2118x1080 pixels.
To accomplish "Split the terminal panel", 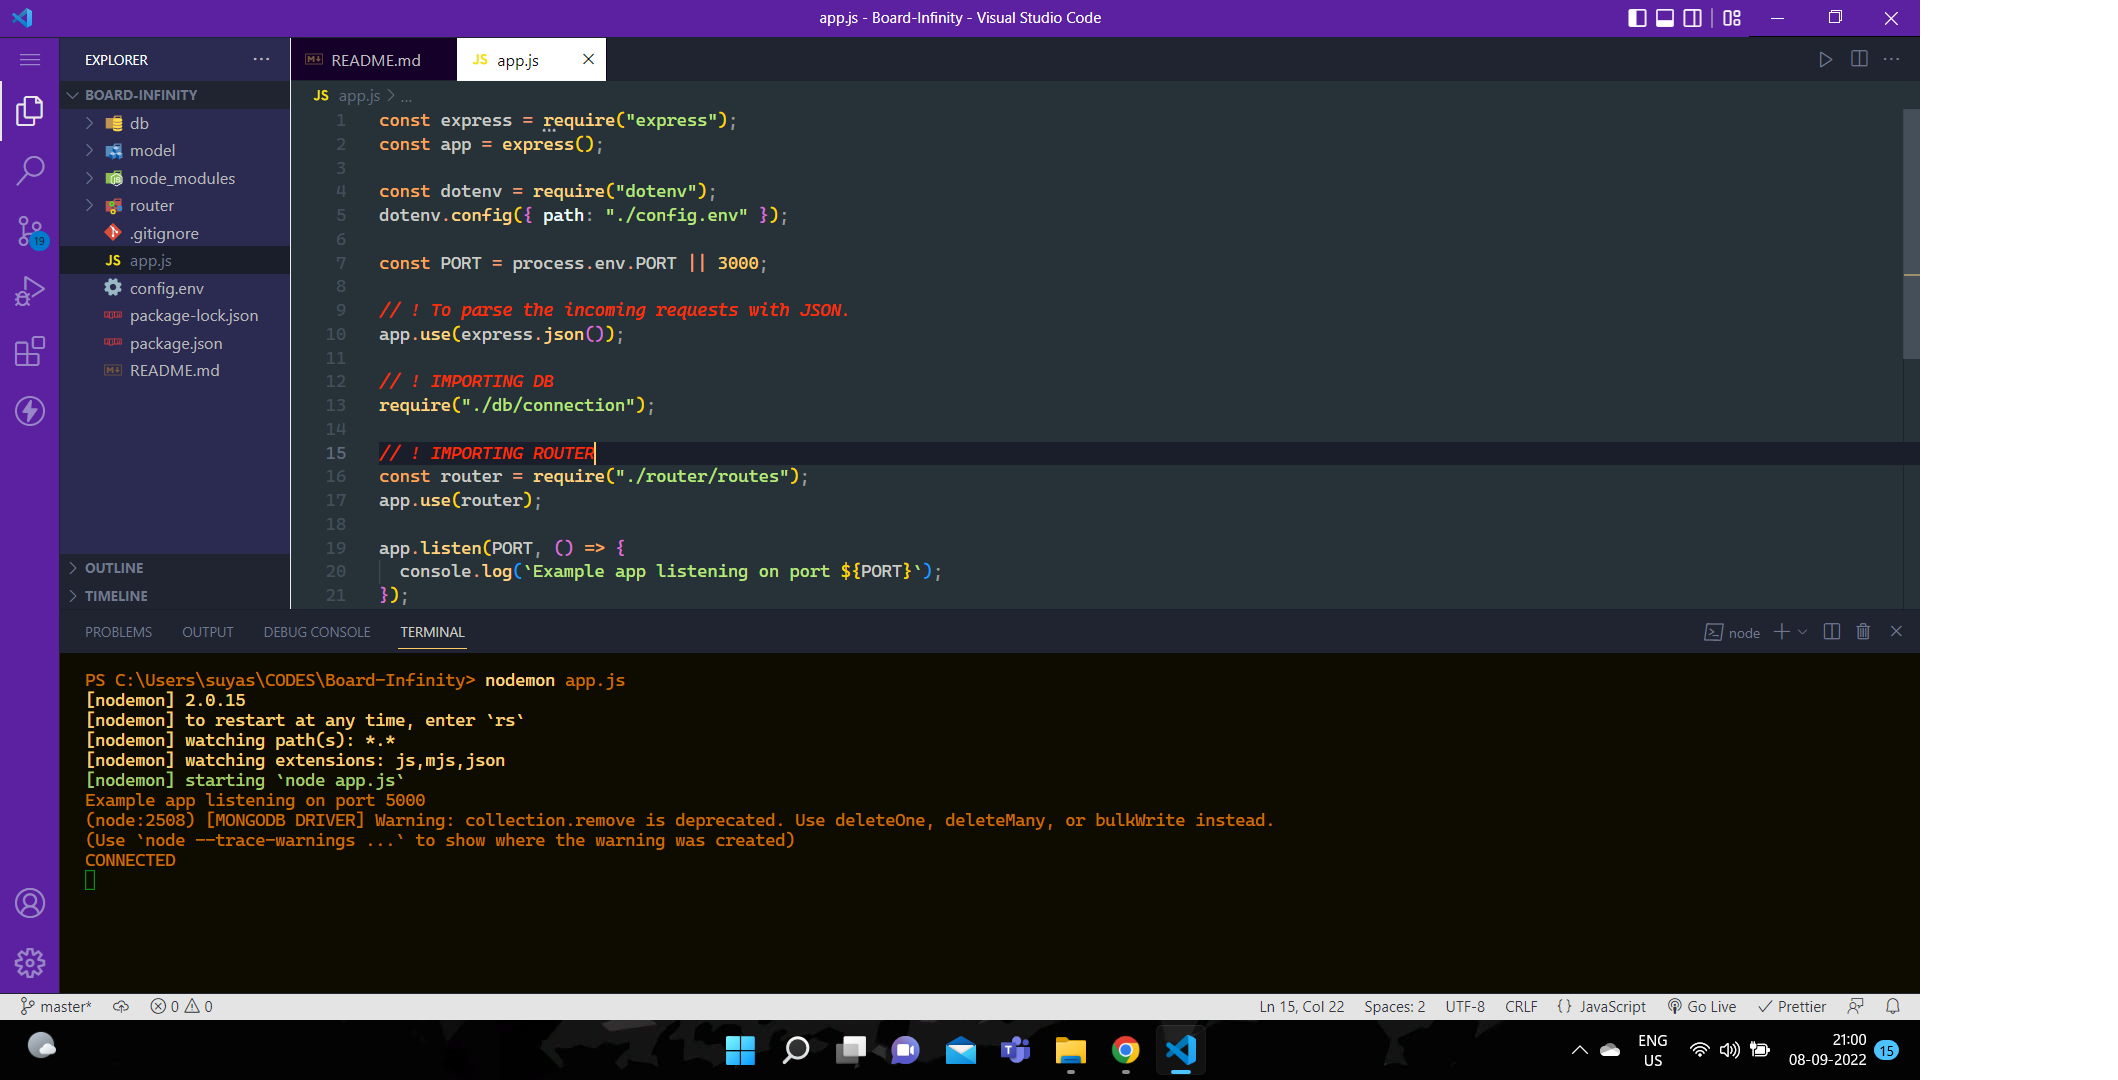I will [x=1832, y=631].
